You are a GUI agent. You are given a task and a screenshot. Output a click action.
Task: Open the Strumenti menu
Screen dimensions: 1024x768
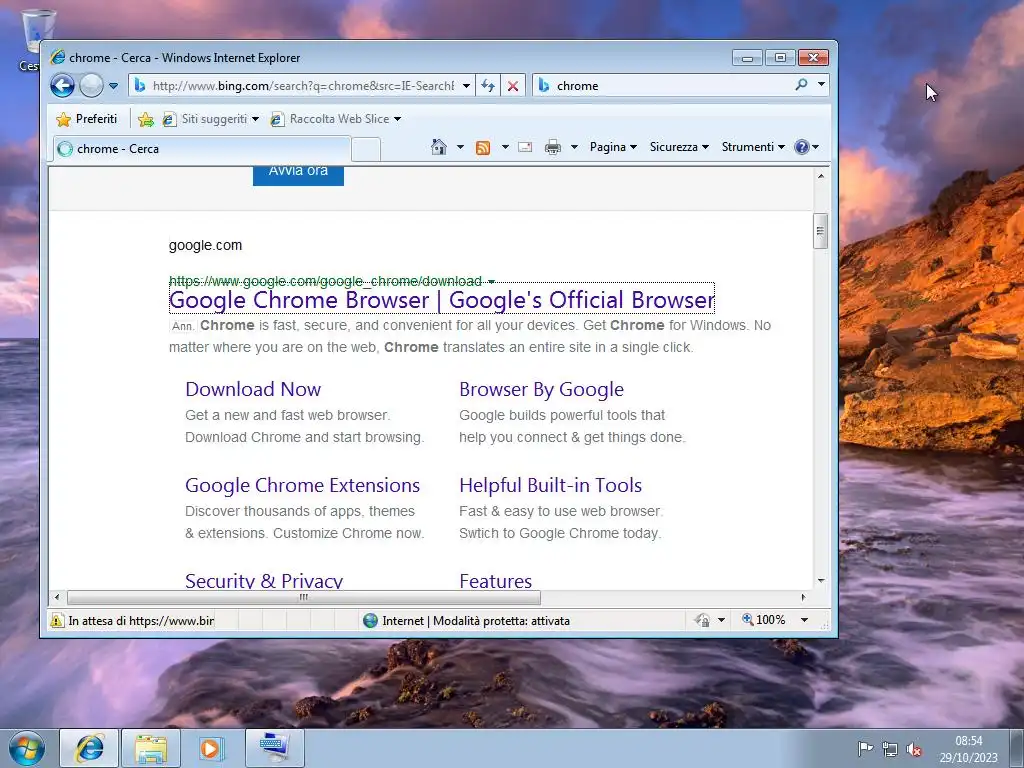click(753, 147)
